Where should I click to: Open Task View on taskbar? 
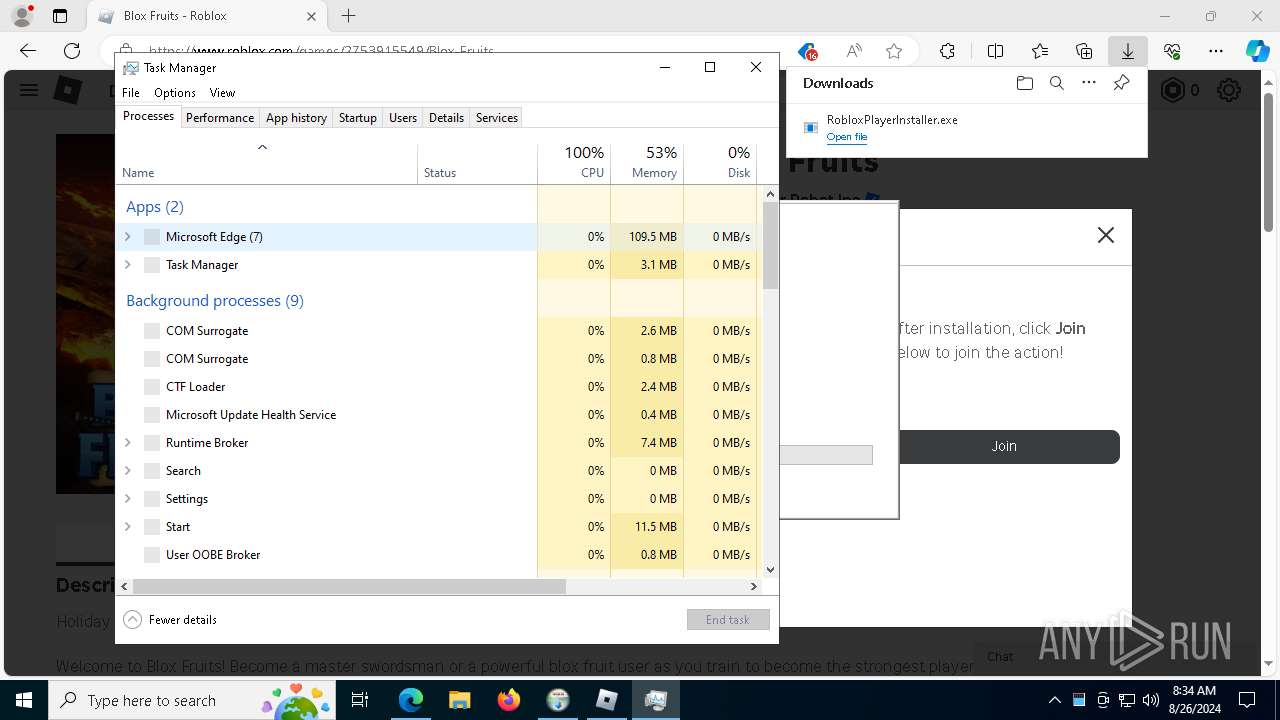click(360, 700)
